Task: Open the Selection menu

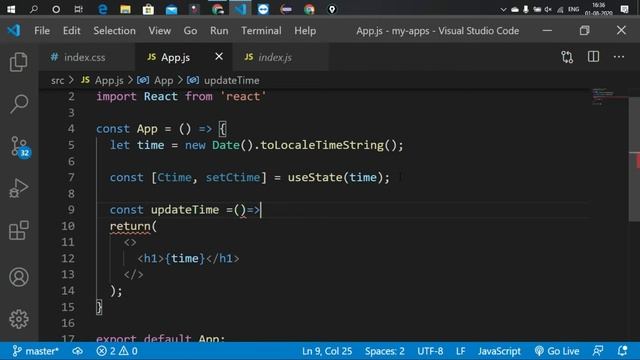Action: 114,31
